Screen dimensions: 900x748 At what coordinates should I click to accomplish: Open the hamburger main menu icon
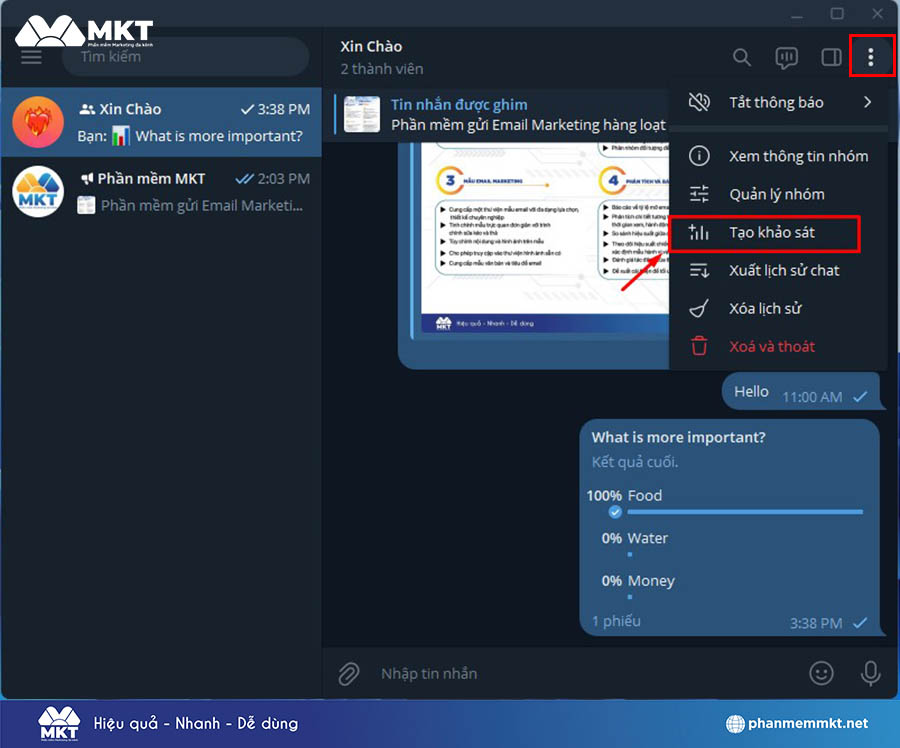[x=31, y=57]
